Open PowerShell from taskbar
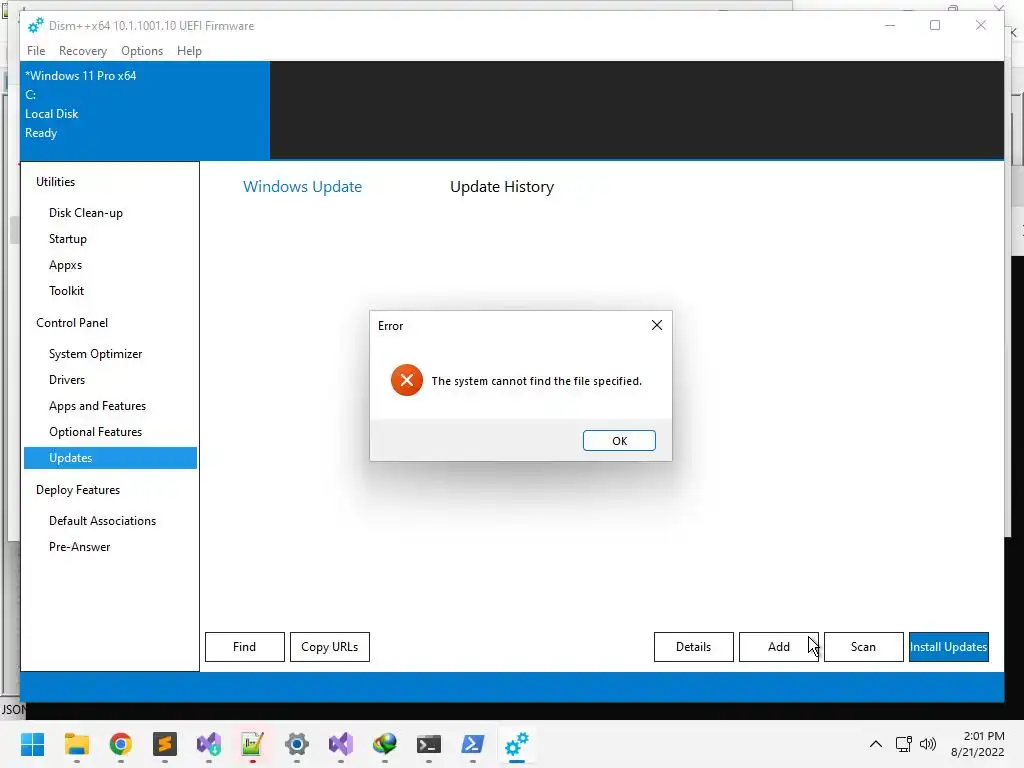 (473, 744)
